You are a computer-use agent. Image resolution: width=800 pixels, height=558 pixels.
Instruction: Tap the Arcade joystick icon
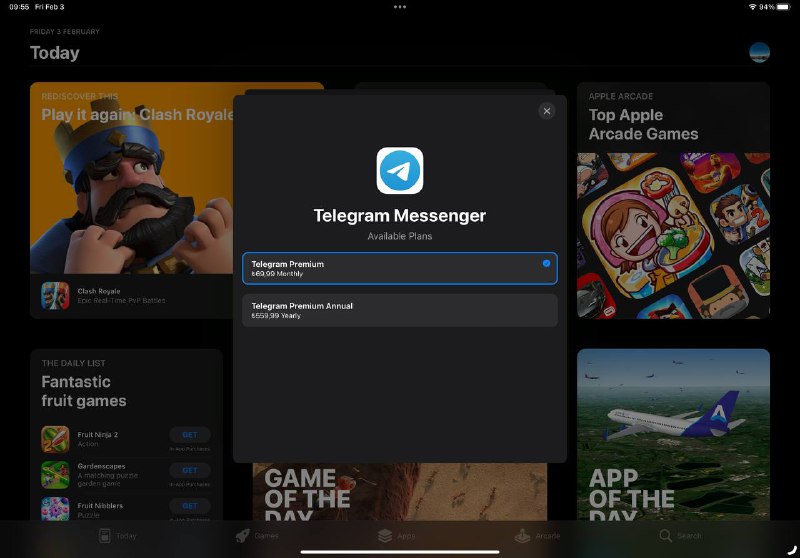coord(522,536)
